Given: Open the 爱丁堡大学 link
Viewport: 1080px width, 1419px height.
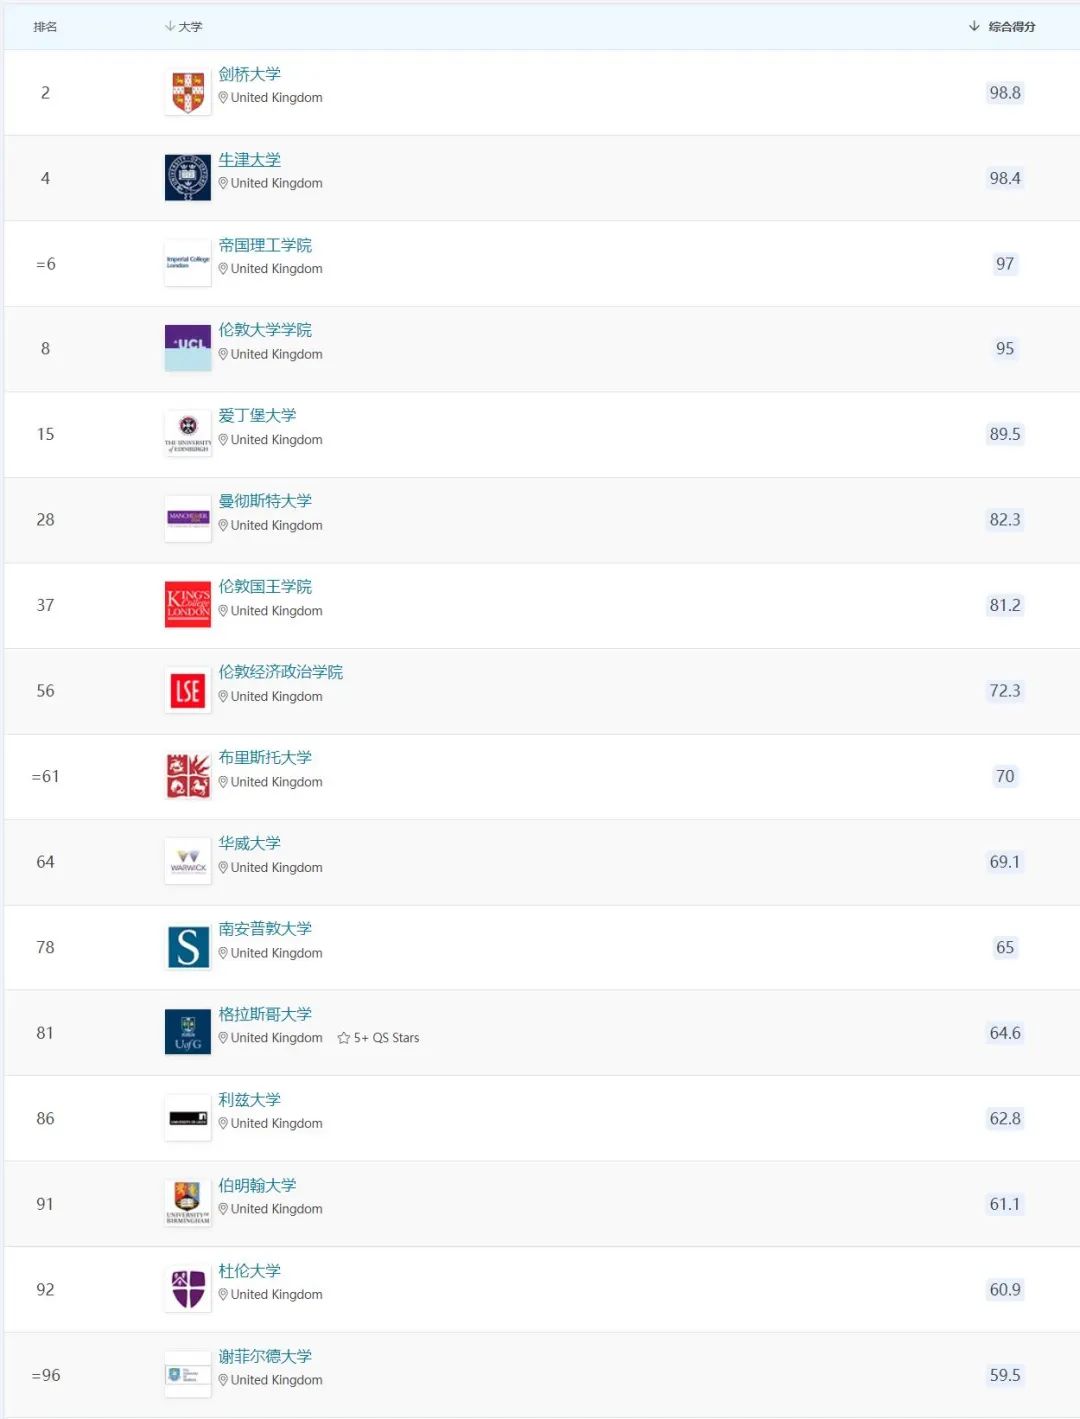Looking at the screenshot, I should (x=257, y=415).
